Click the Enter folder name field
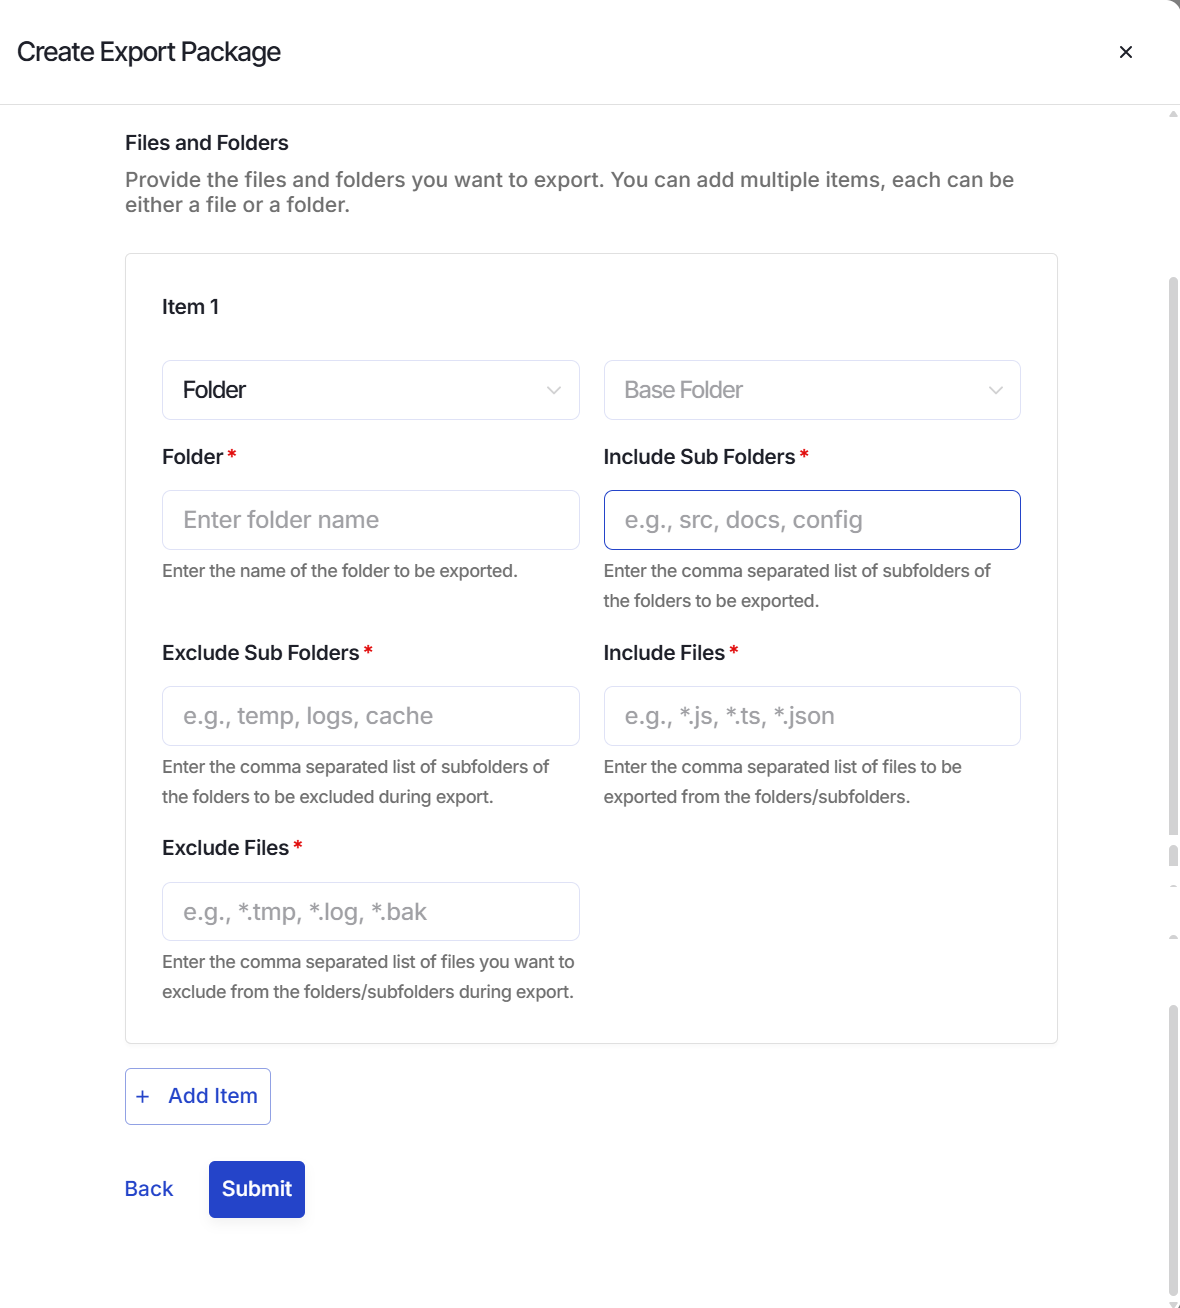Viewport: 1180px width, 1308px height. click(370, 520)
